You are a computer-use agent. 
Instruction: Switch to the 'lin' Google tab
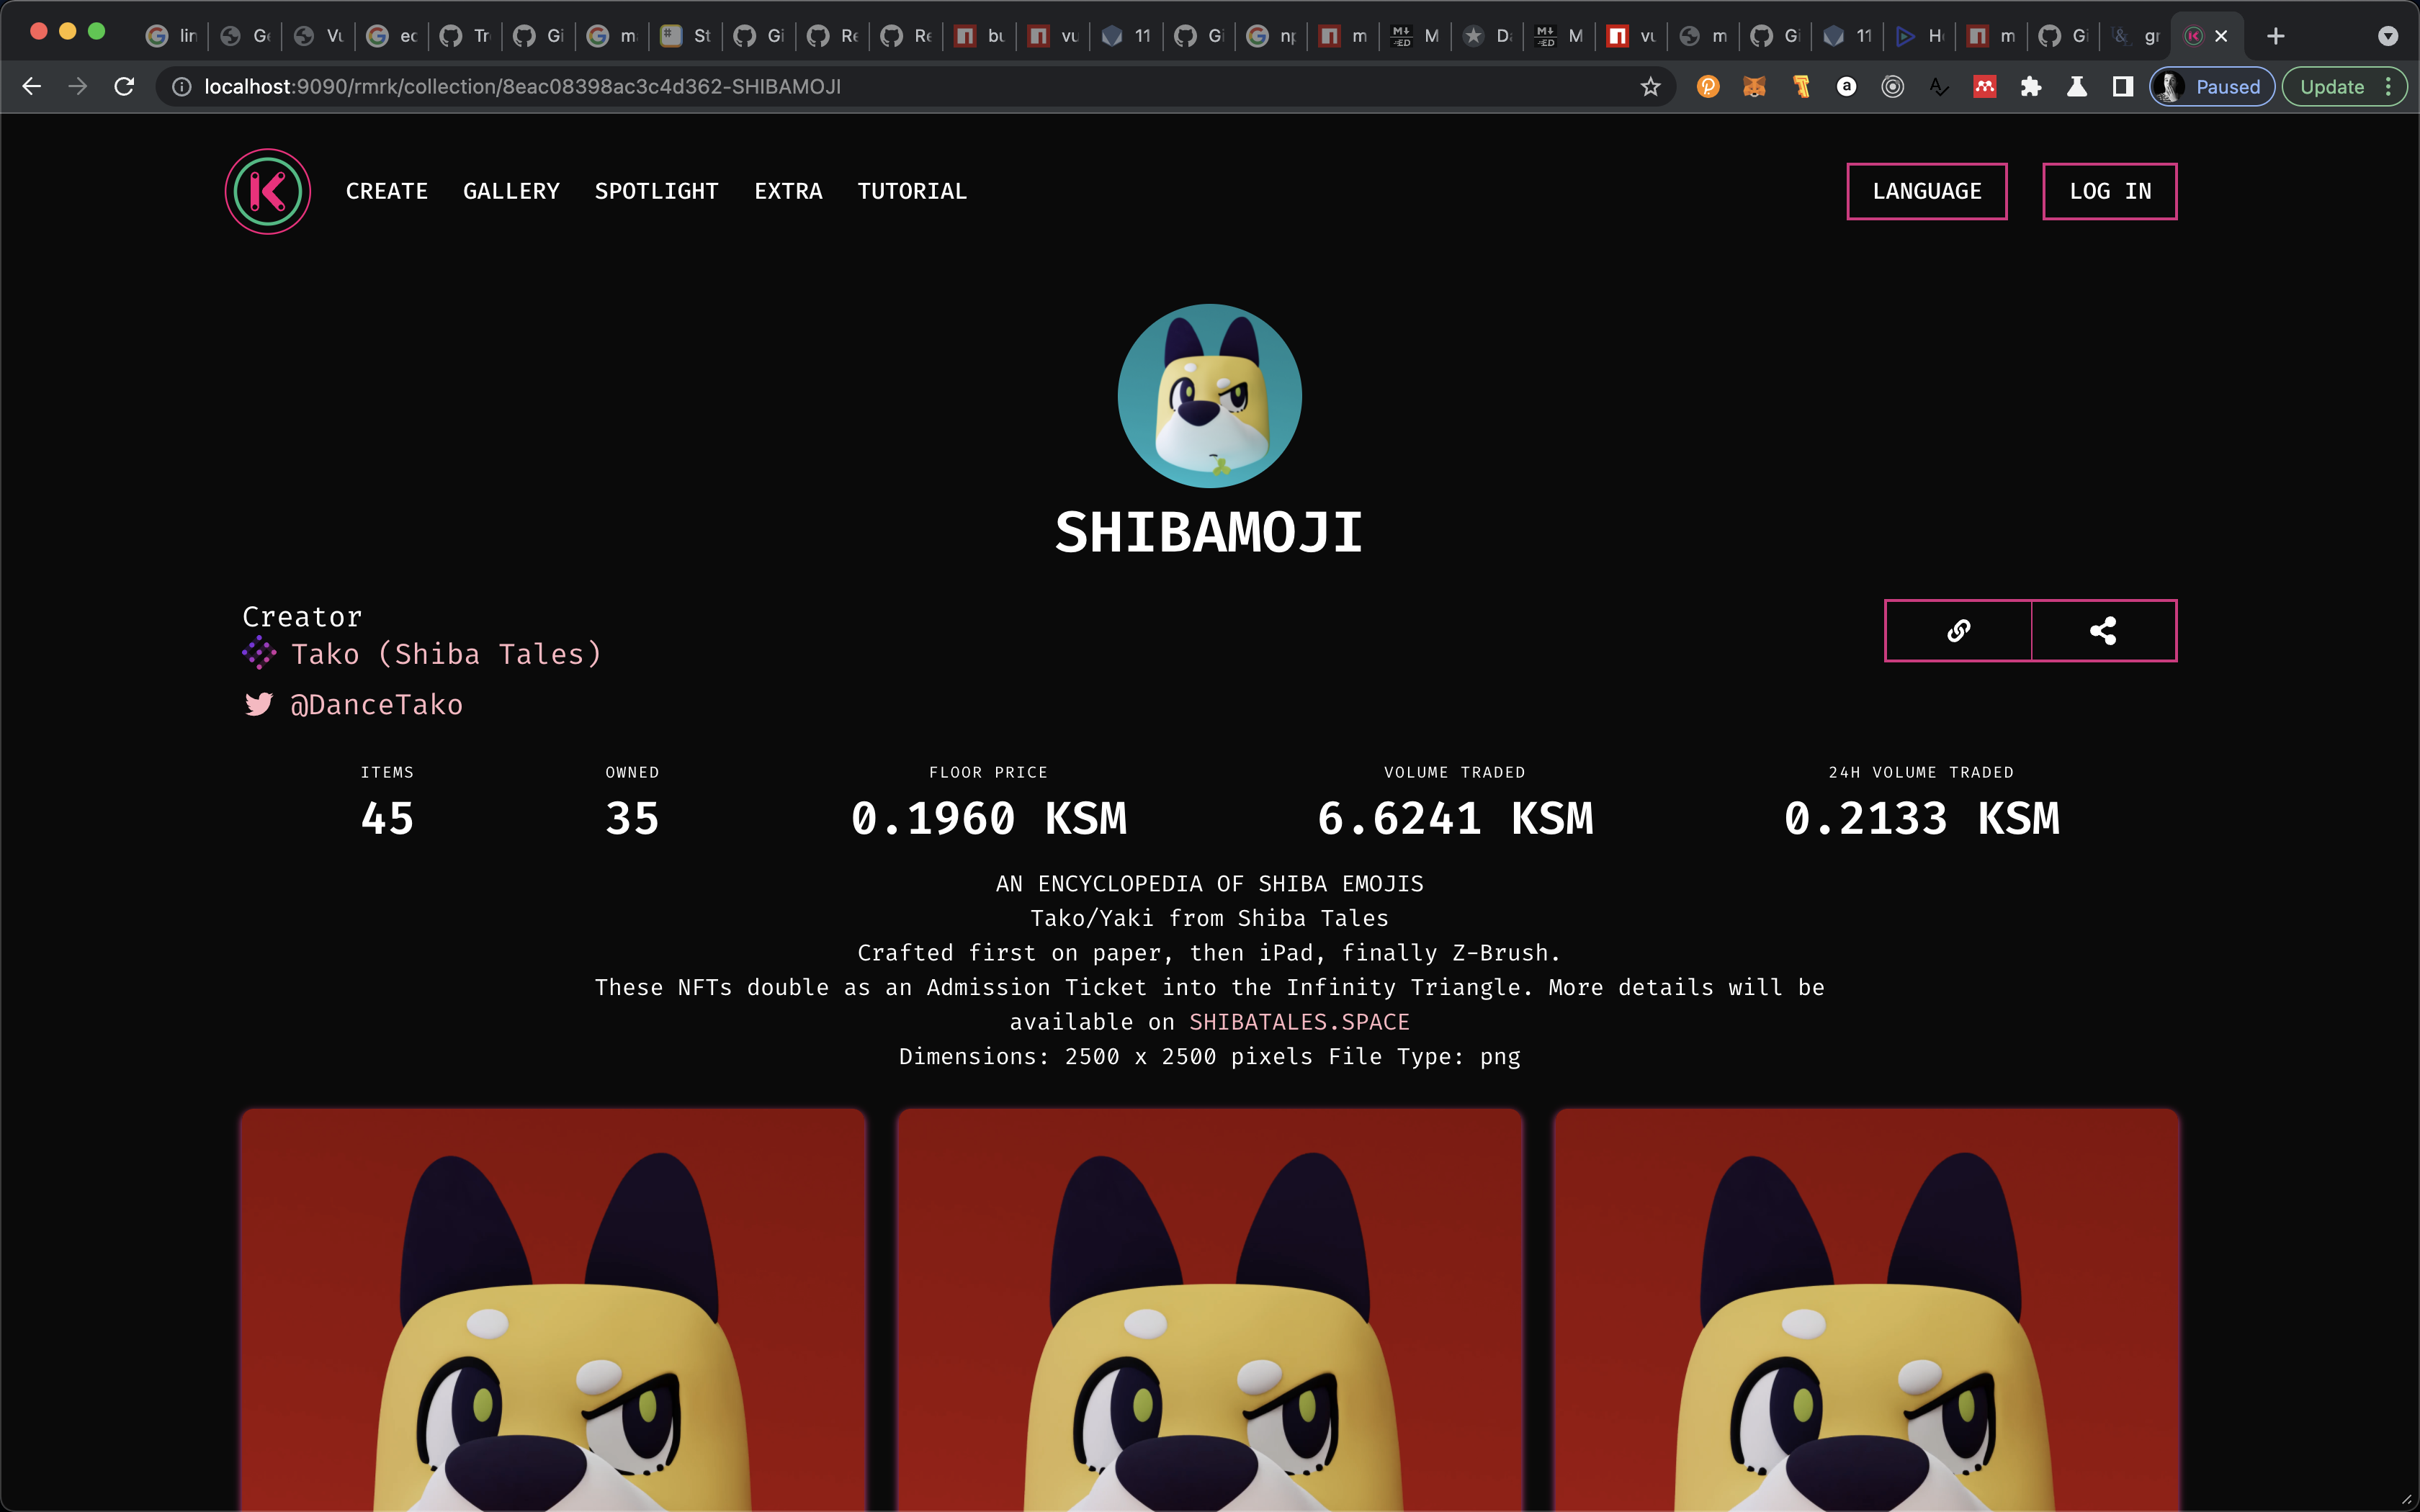[x=171, y=36]
